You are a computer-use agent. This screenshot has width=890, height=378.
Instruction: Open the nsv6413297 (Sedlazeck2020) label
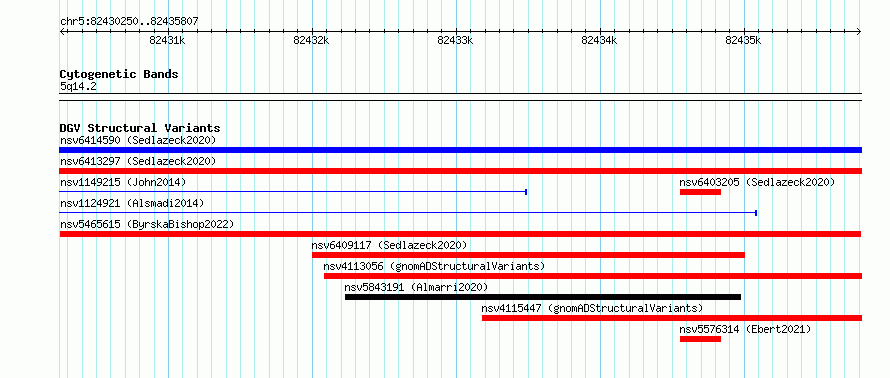(x=138, y=161)
